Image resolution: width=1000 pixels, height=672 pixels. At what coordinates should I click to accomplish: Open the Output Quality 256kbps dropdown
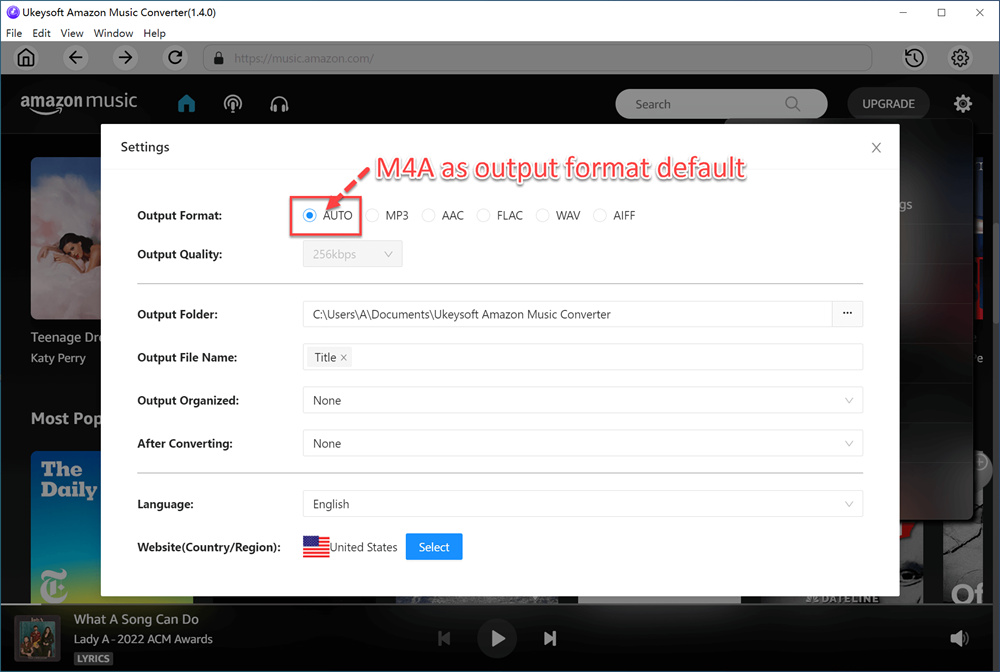pyautogui.click(x=352, y=254)
